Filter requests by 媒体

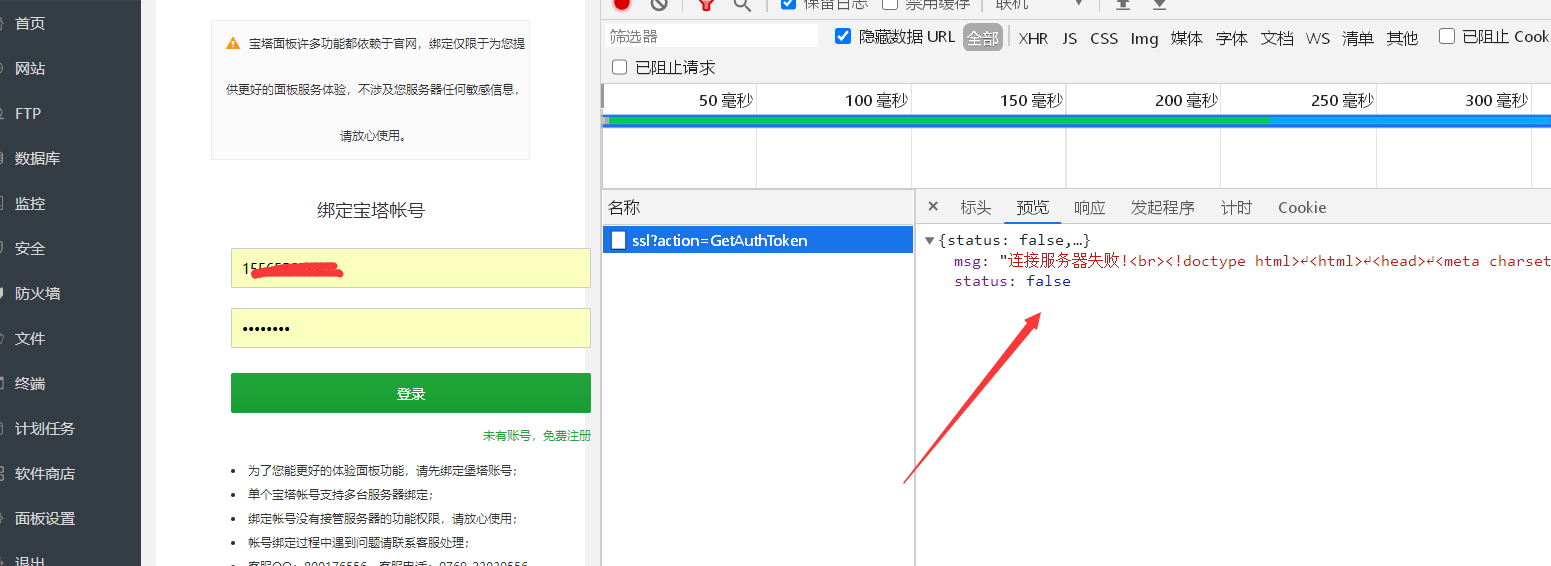(x=1187, y=38)
